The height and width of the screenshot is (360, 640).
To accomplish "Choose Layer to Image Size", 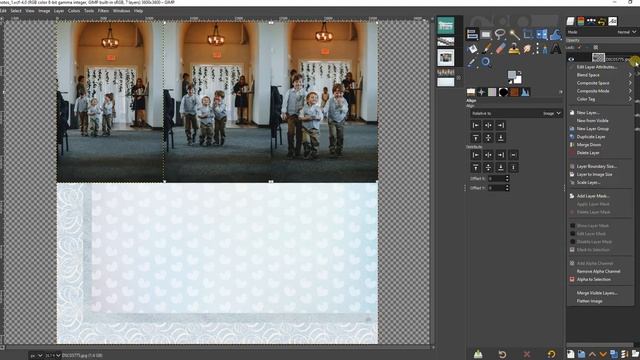I will coord(594,174).
